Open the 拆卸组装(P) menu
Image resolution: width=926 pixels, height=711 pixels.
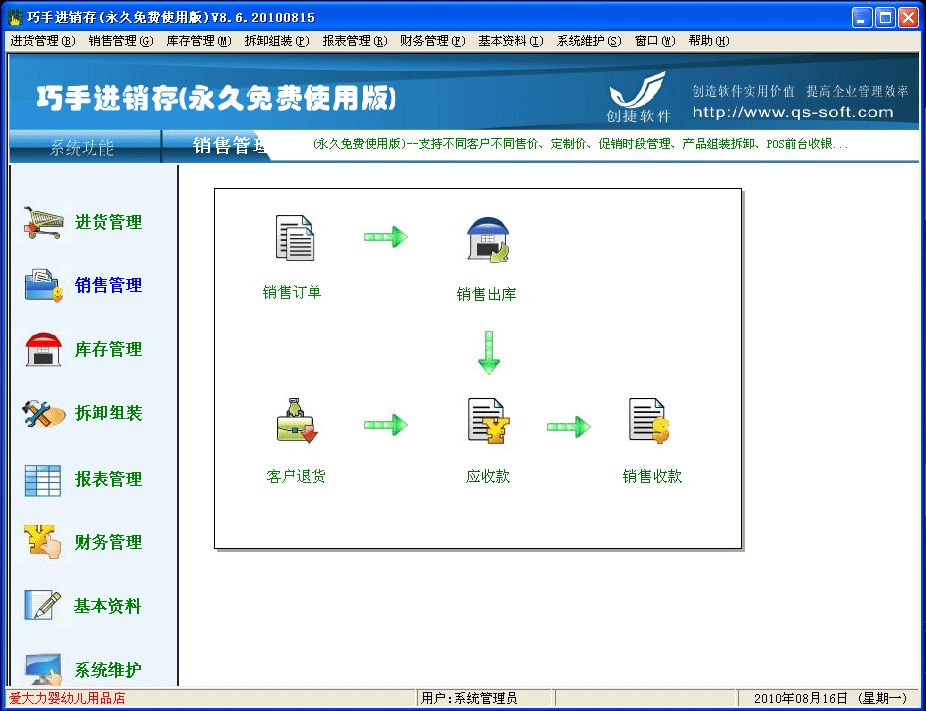[x=277, y=41]
